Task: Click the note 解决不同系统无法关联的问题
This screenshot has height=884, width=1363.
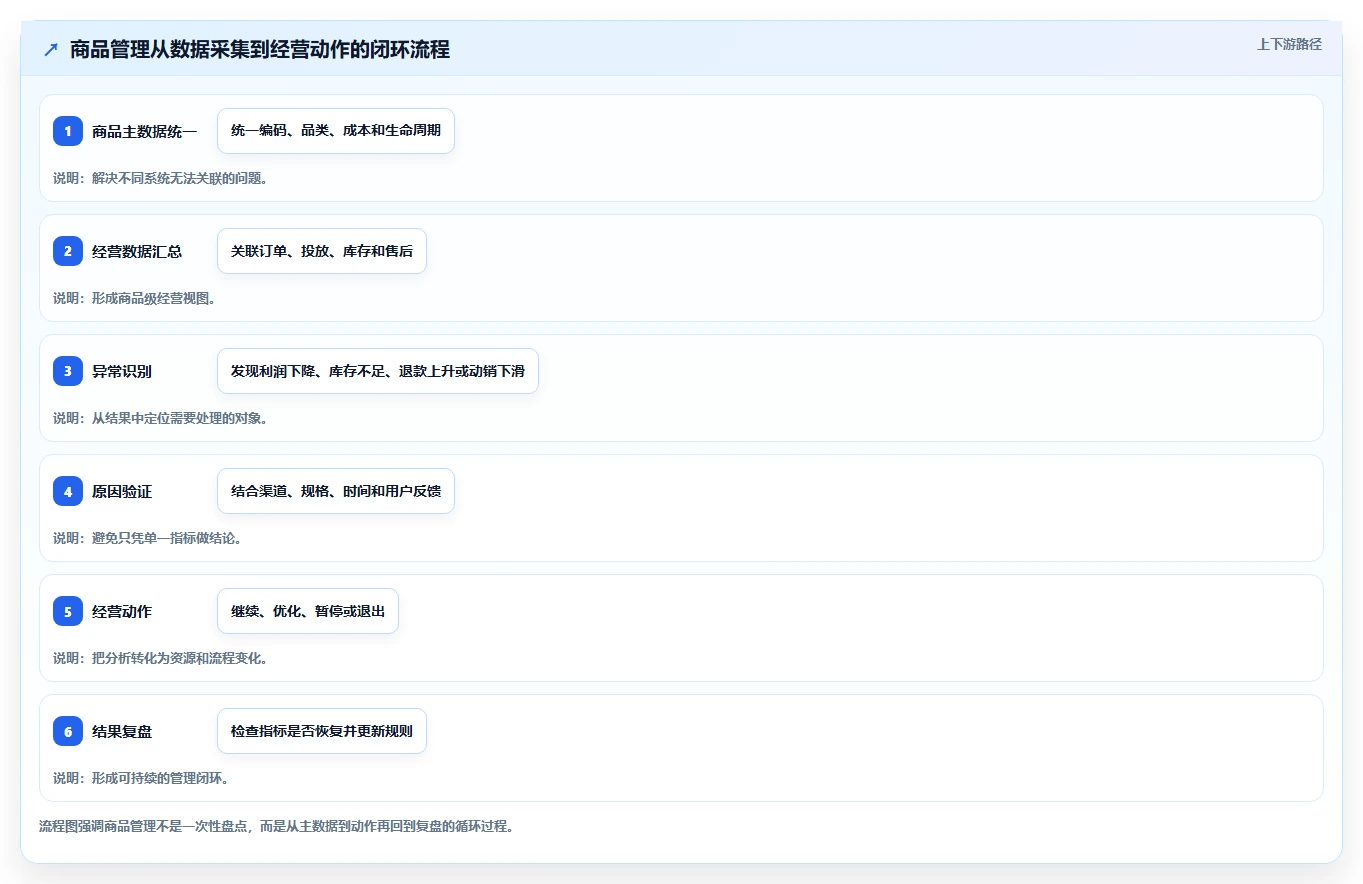Action: click(x=160, y=178)
